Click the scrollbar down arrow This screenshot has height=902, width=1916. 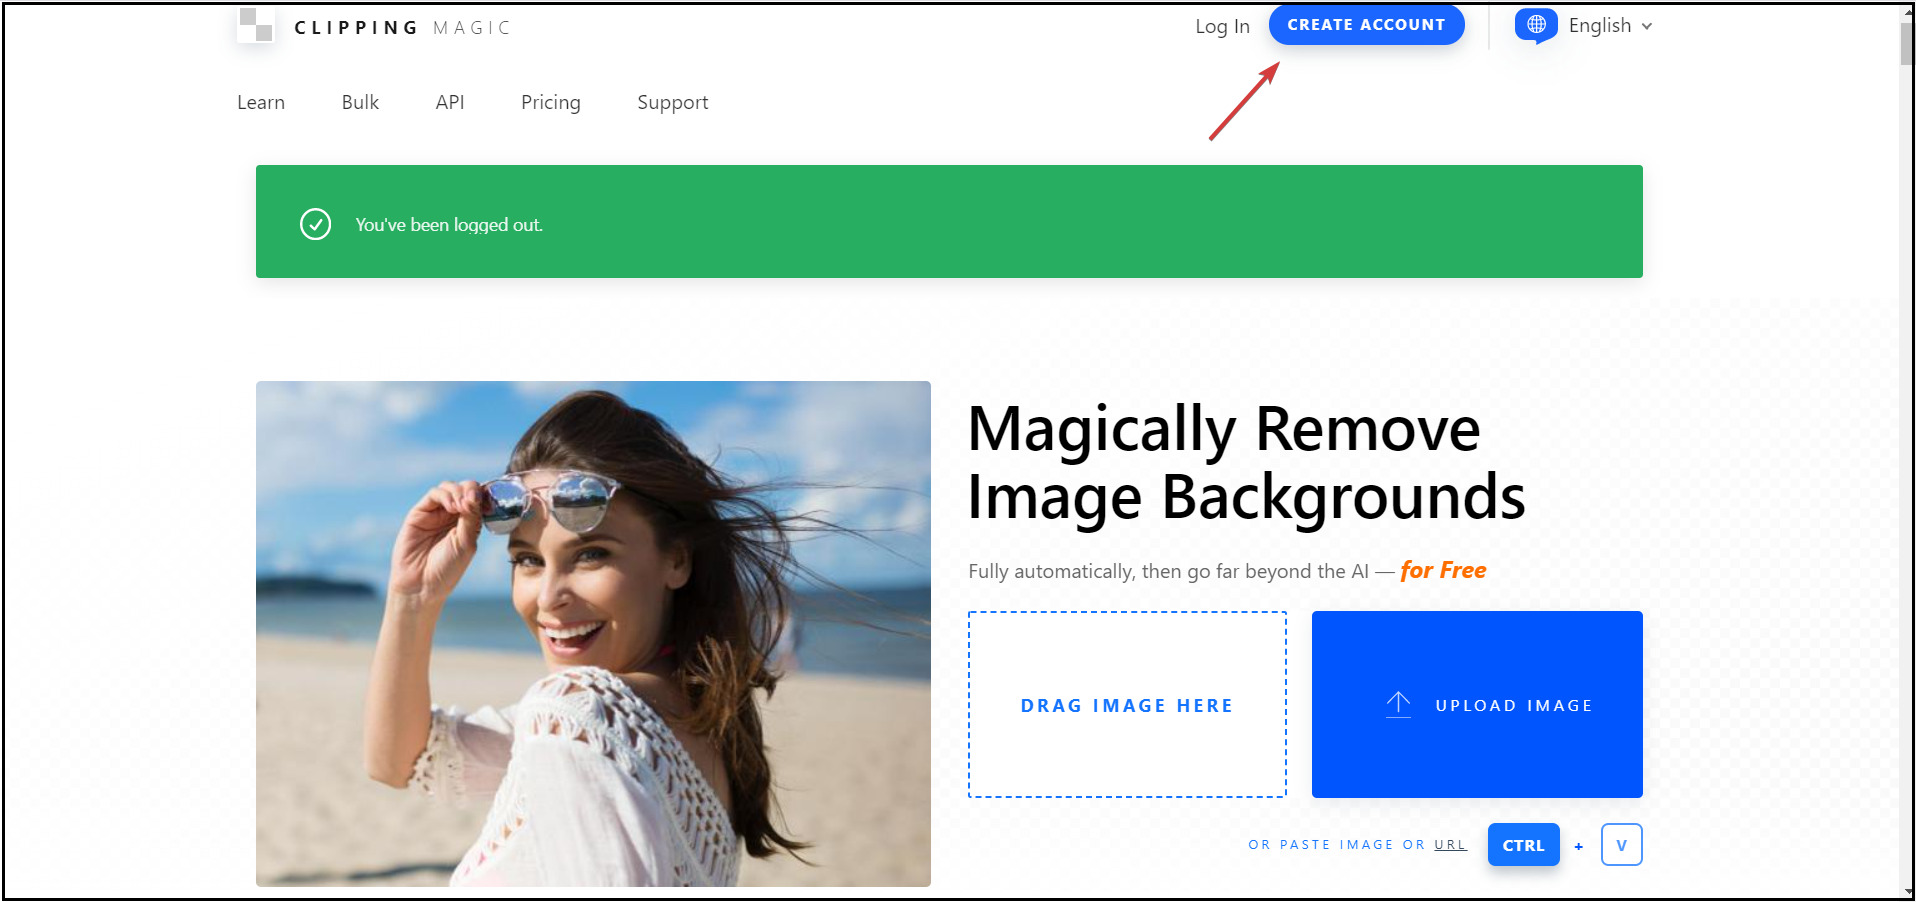point(1907,891)
